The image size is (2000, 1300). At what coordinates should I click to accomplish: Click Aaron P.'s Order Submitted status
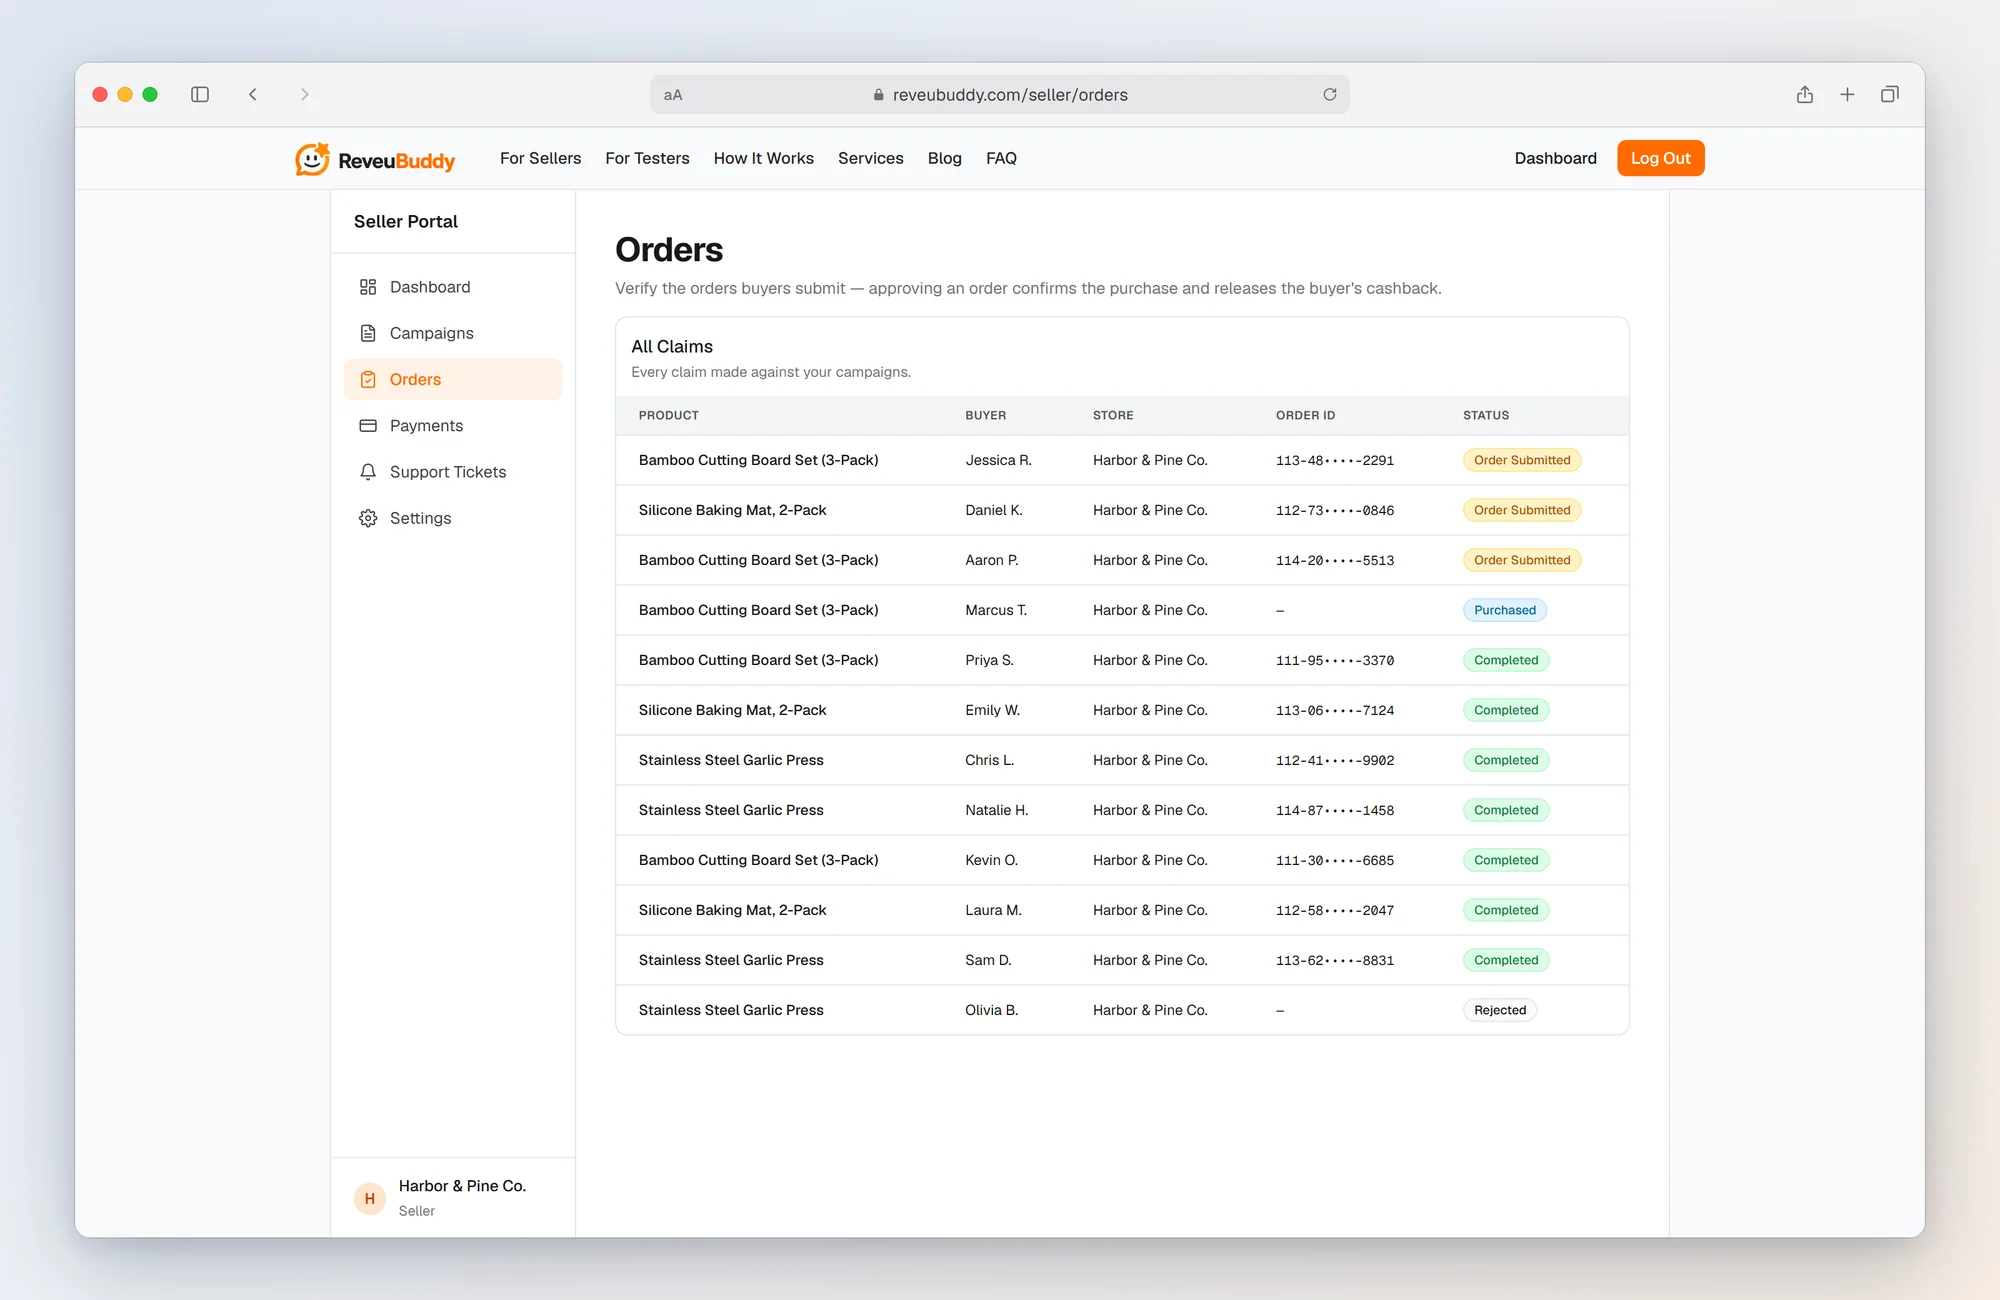click(1522, 560)
